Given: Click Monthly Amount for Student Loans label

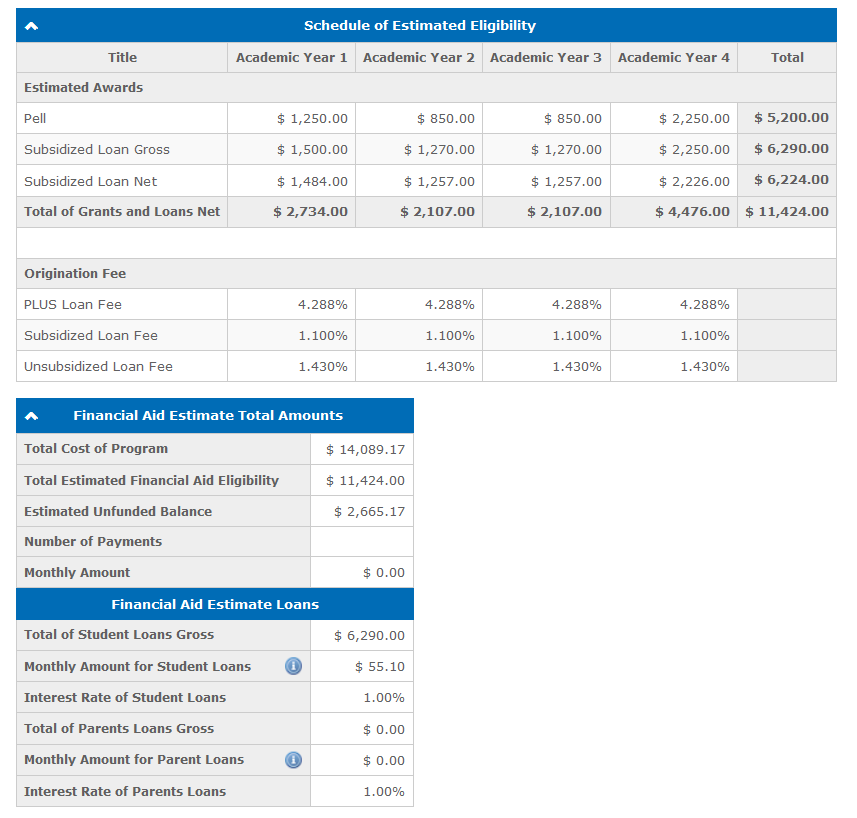Looking at the screenshot, I should click(138, 667).
